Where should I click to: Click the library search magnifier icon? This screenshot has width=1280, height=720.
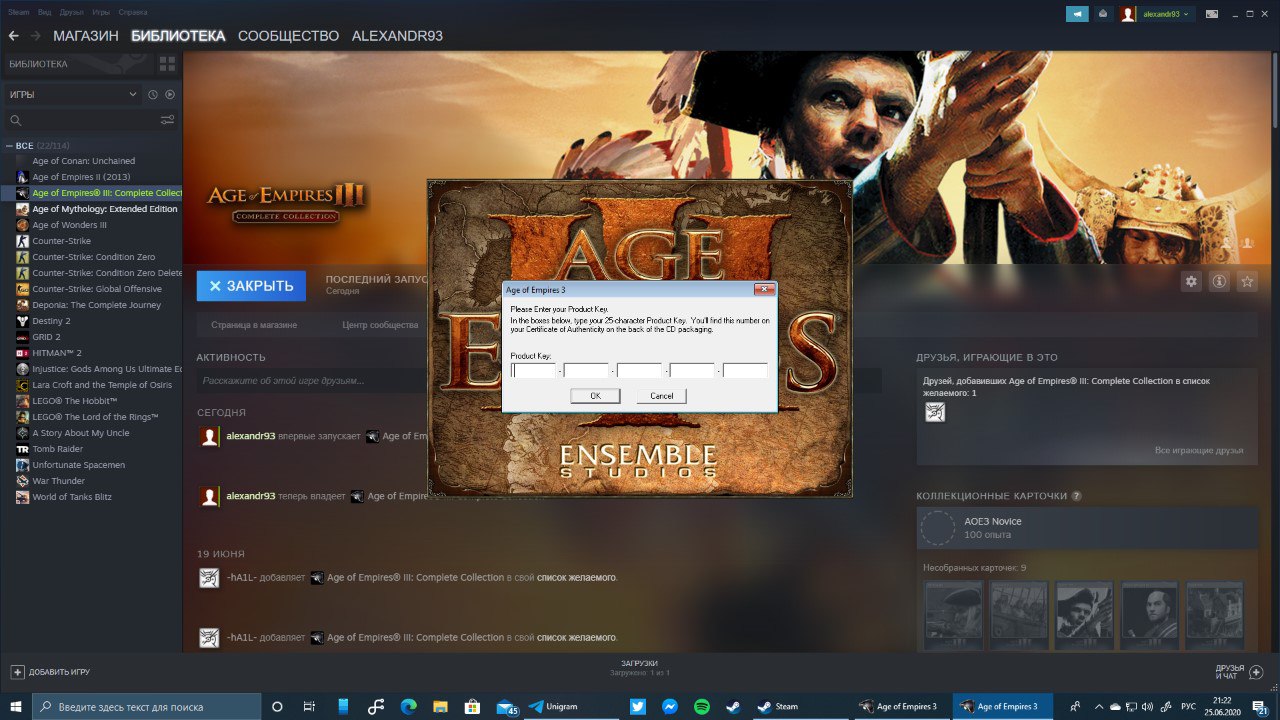pos(15,120)
